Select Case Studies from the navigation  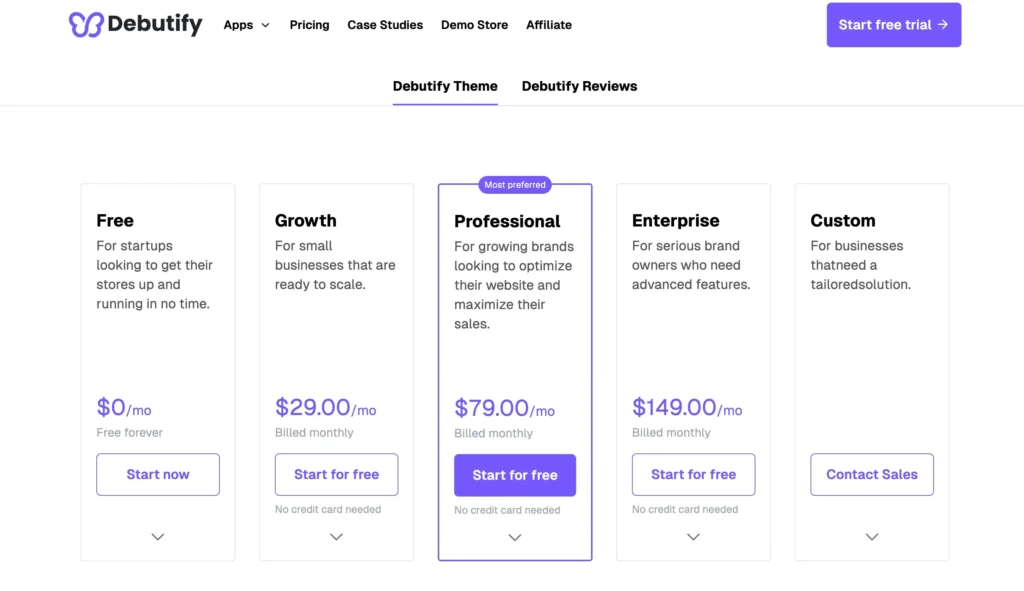(385, 25)
